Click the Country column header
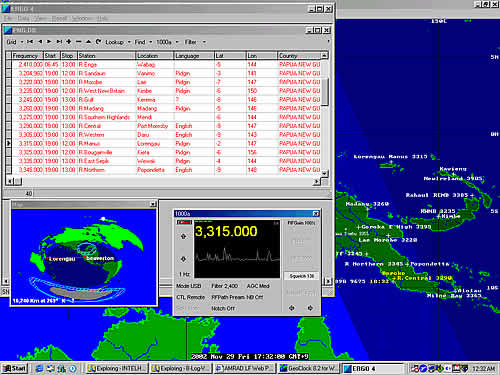Screen dimensions: 500x375 [x=299, y=56]
